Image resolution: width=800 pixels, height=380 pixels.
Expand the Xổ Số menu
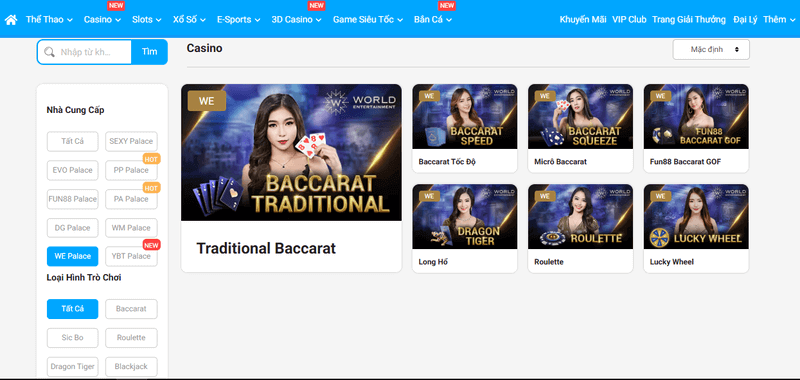coord(189,20)
